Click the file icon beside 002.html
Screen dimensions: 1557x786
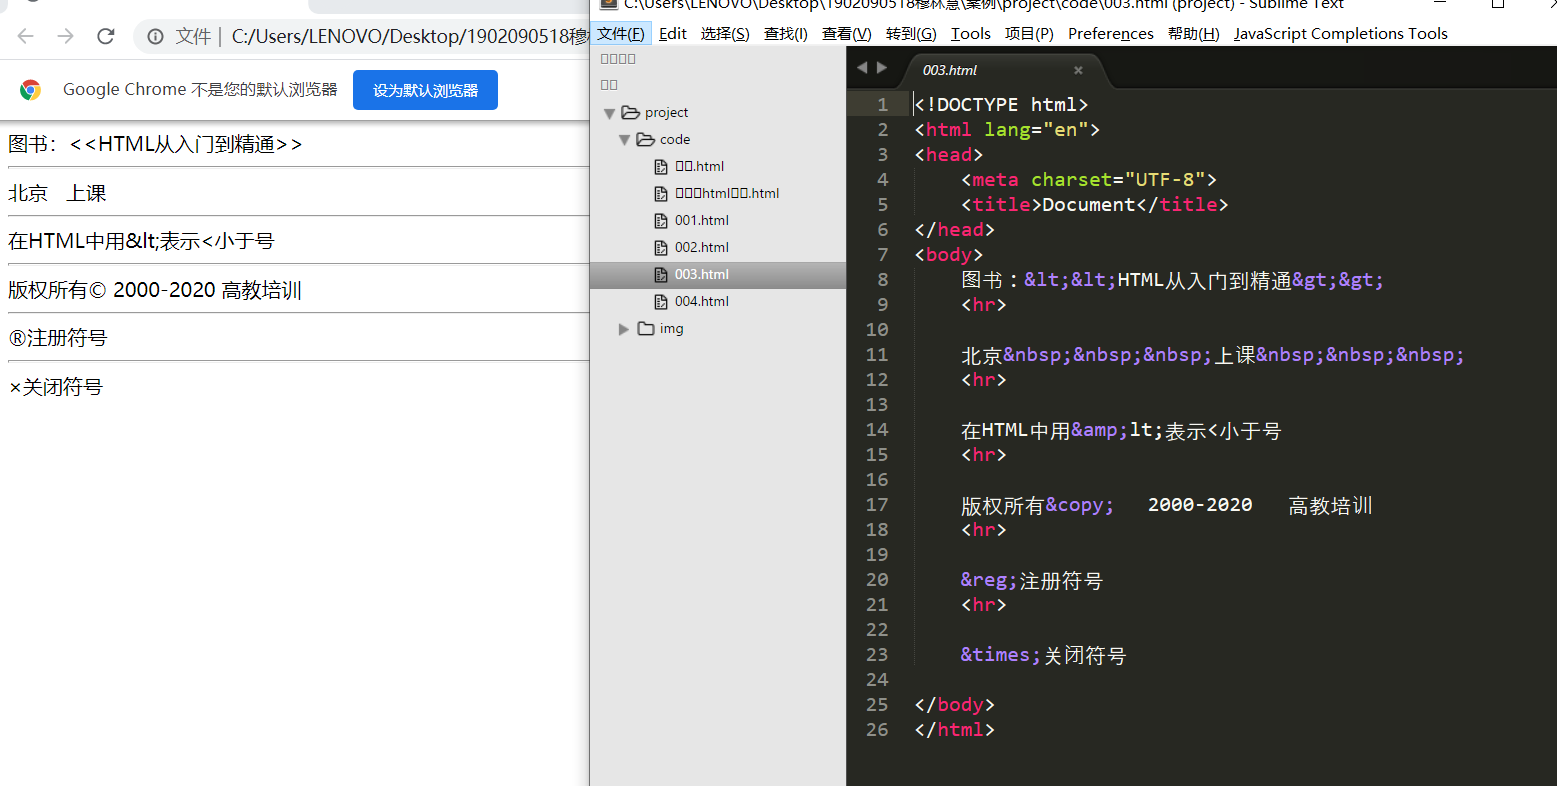[x=660, y=248]
